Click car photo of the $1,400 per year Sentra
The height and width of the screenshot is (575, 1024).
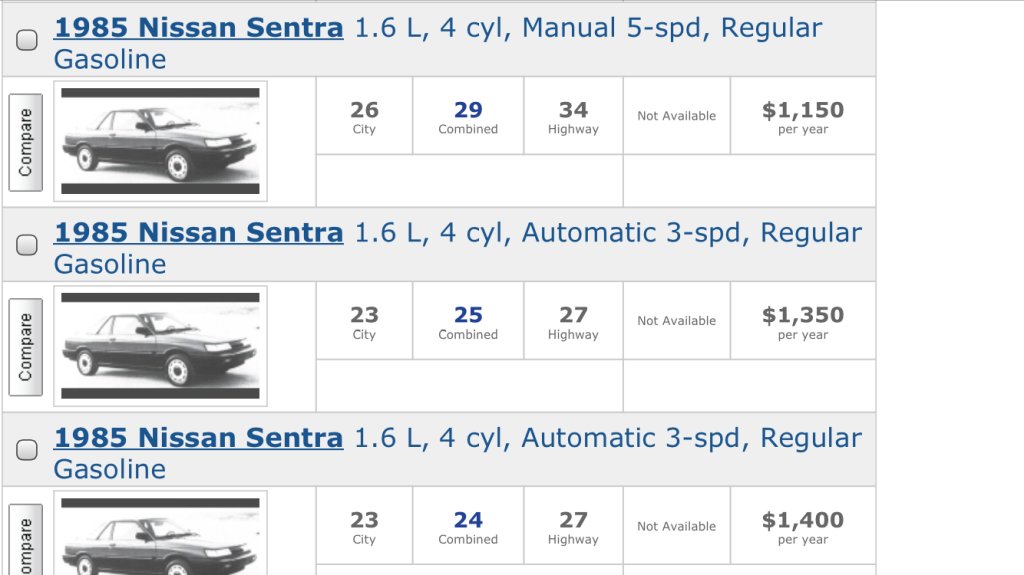tap(161, 533)
